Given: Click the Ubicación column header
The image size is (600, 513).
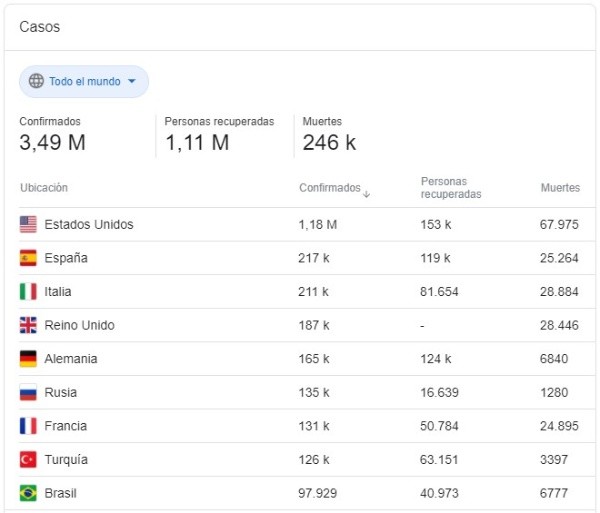Looking at the screenshot, I should pos(44,188).
